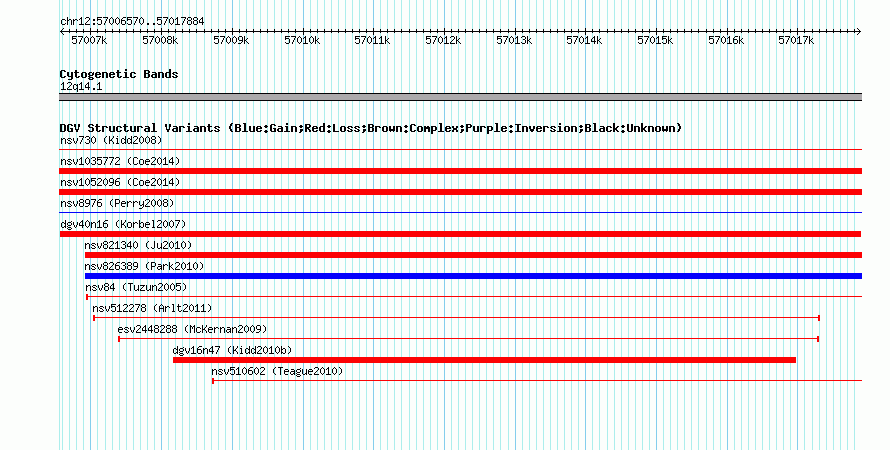Viewport: 890px width, 450px height.
Task: Click the 57008k ruler tick label
Action: pos(160,41)
